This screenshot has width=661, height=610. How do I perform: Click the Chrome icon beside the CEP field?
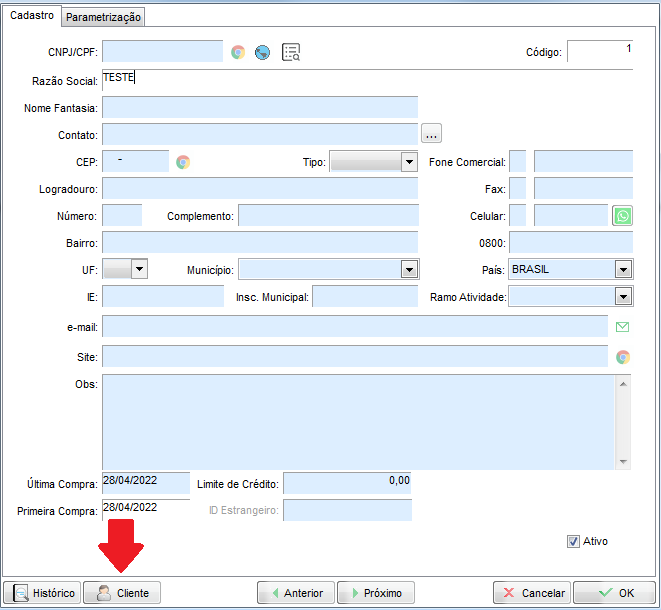point(183,162)
